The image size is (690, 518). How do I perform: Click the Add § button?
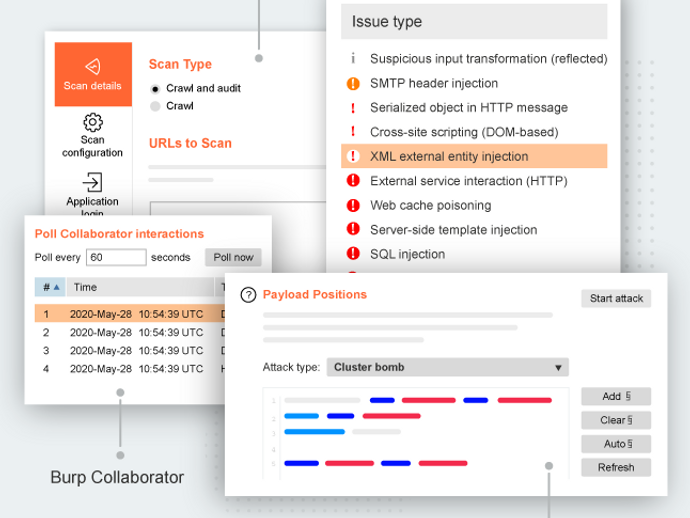coord(616,397)
